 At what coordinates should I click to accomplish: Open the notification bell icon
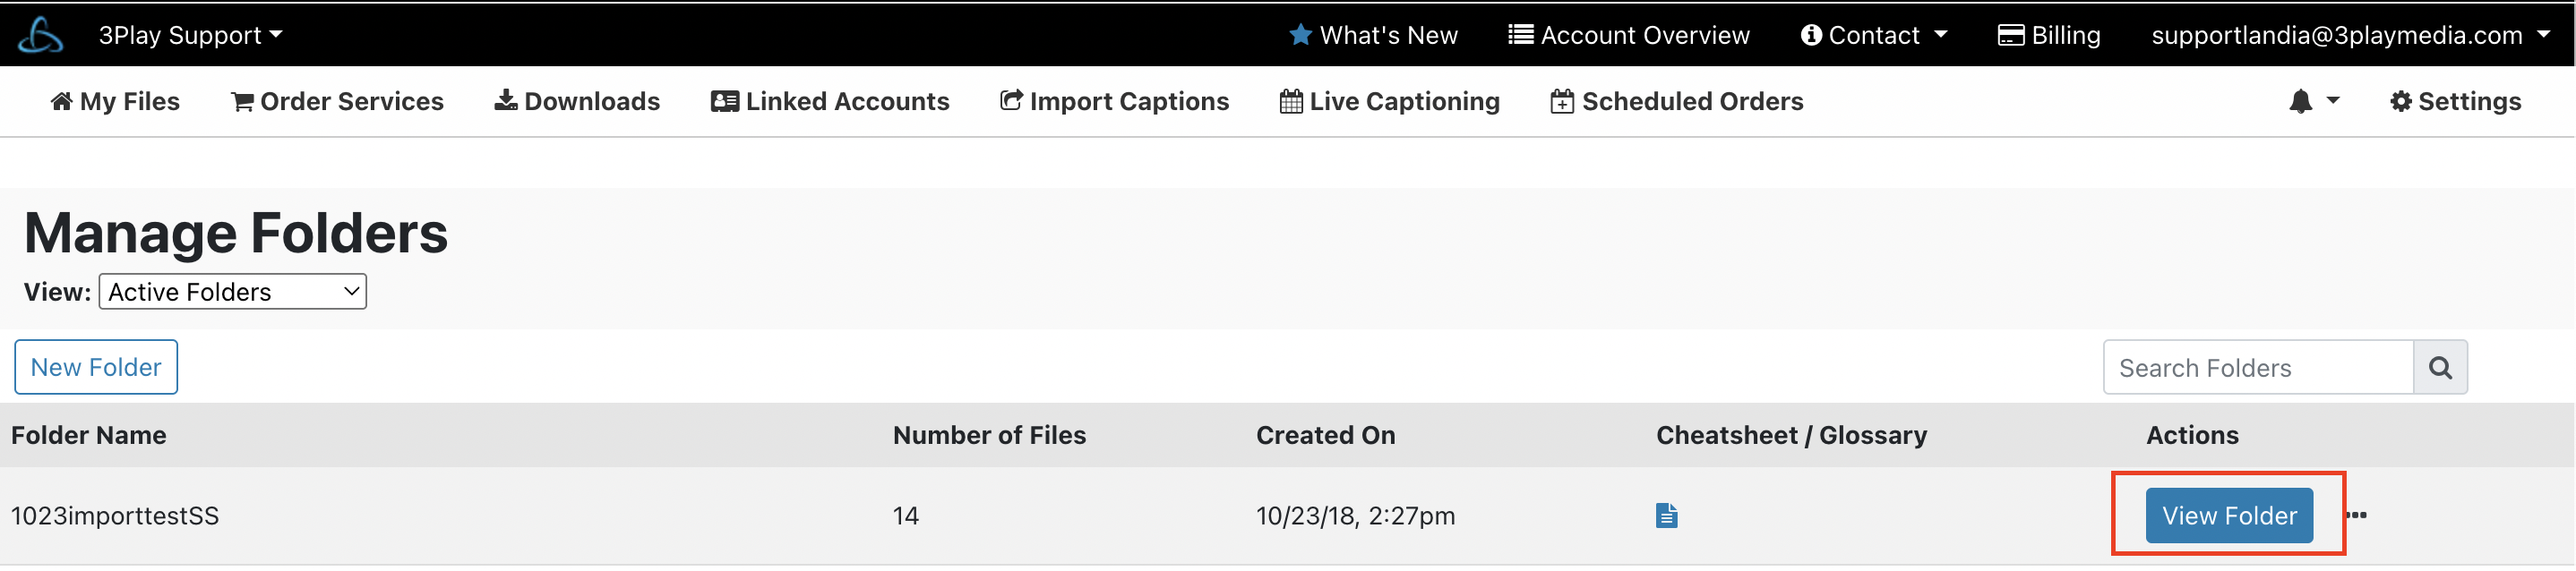pos(2300,101)
